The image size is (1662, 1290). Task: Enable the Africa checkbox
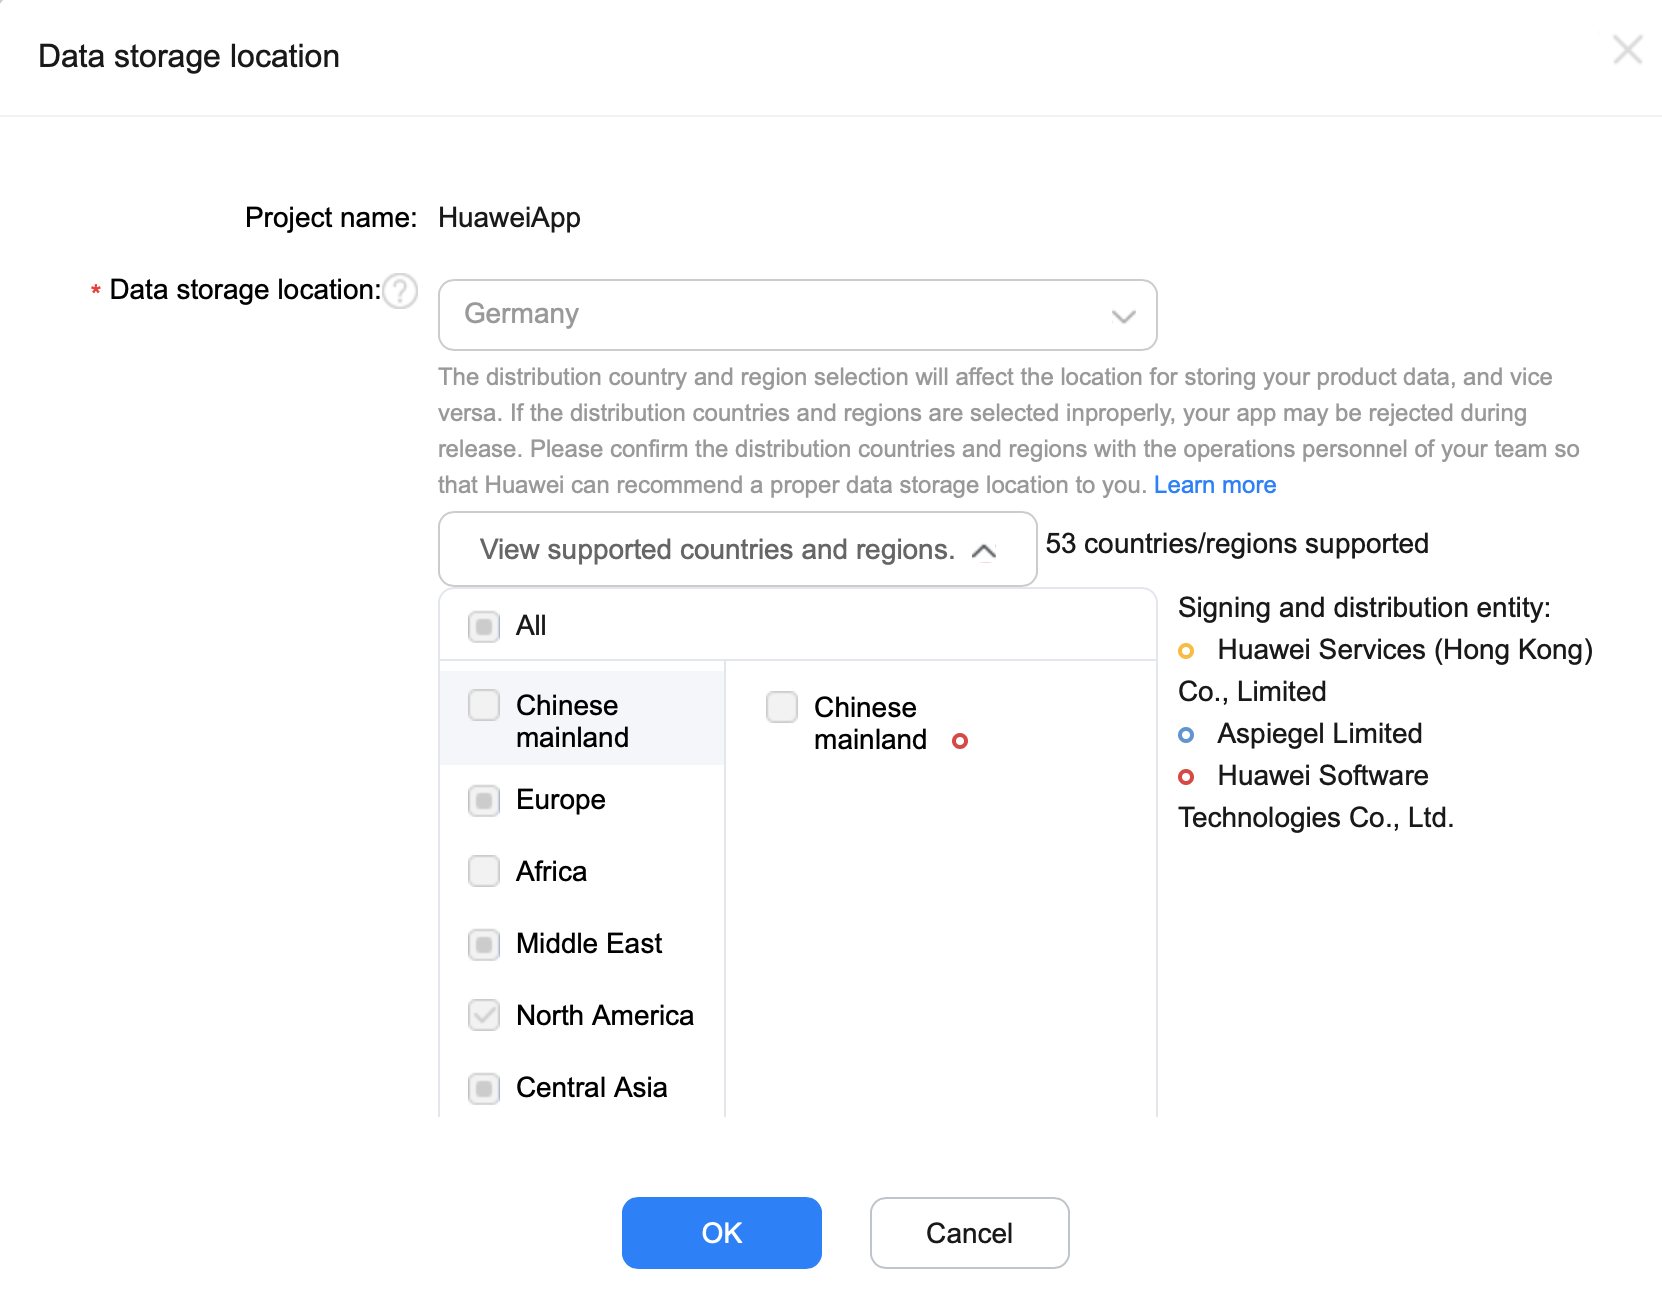click(x=484, y=871)
